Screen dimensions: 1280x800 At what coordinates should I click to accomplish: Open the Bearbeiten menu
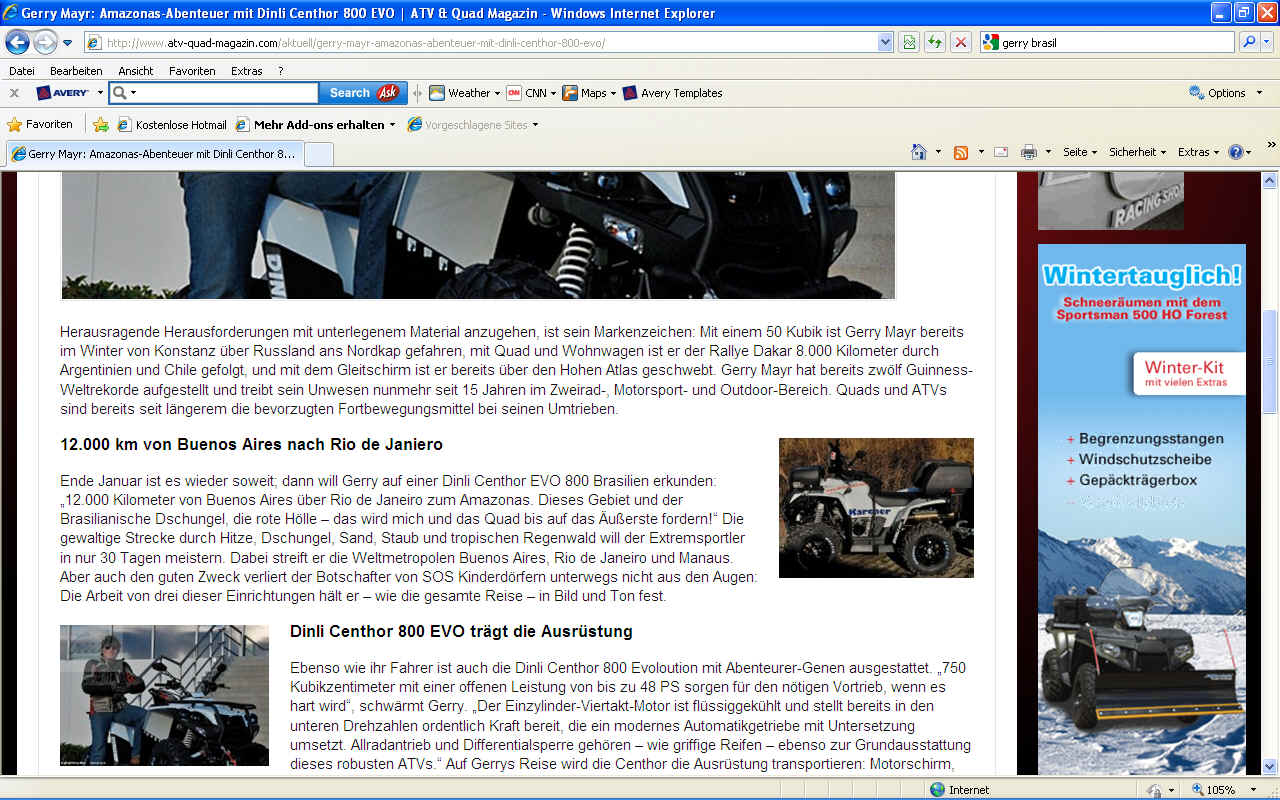coord(76,71)
